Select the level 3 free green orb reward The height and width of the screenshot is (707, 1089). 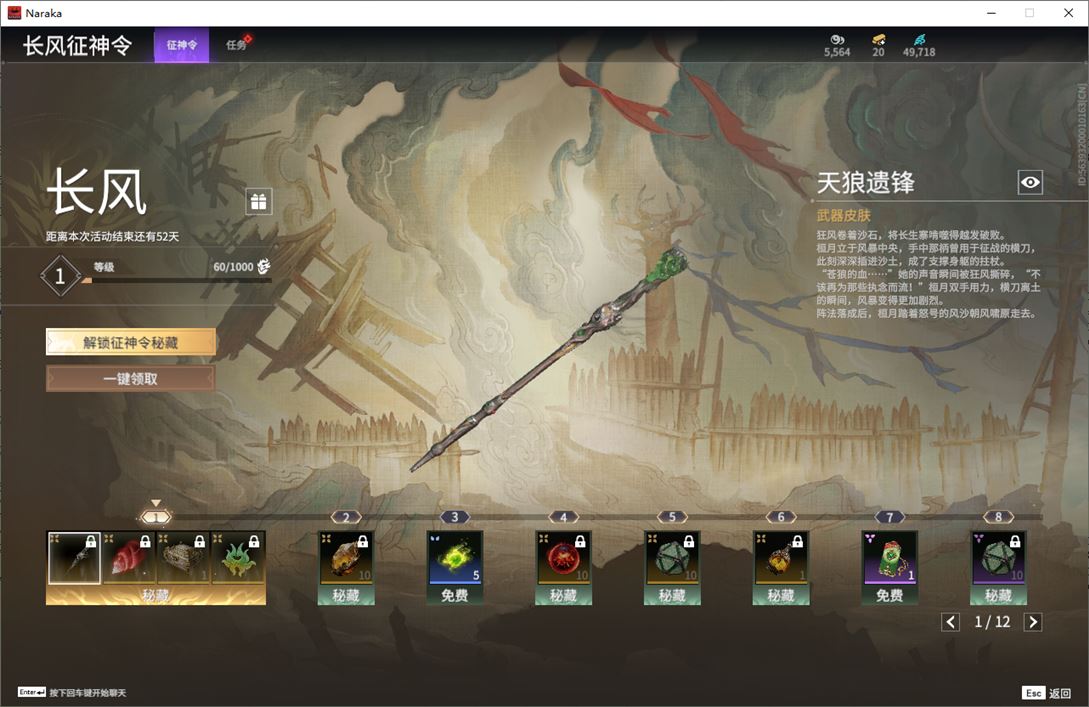point(455,558)
